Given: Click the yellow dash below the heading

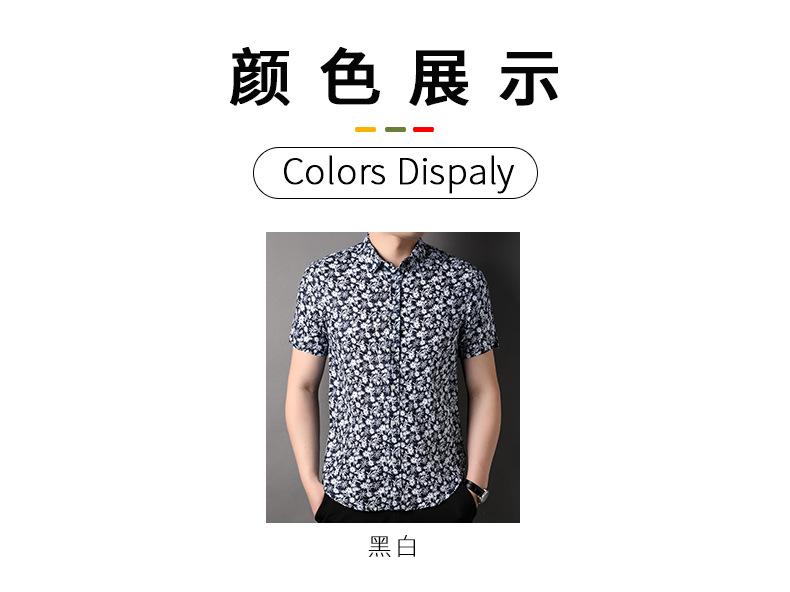Looking at the screenshot, I should coord(365,129).
